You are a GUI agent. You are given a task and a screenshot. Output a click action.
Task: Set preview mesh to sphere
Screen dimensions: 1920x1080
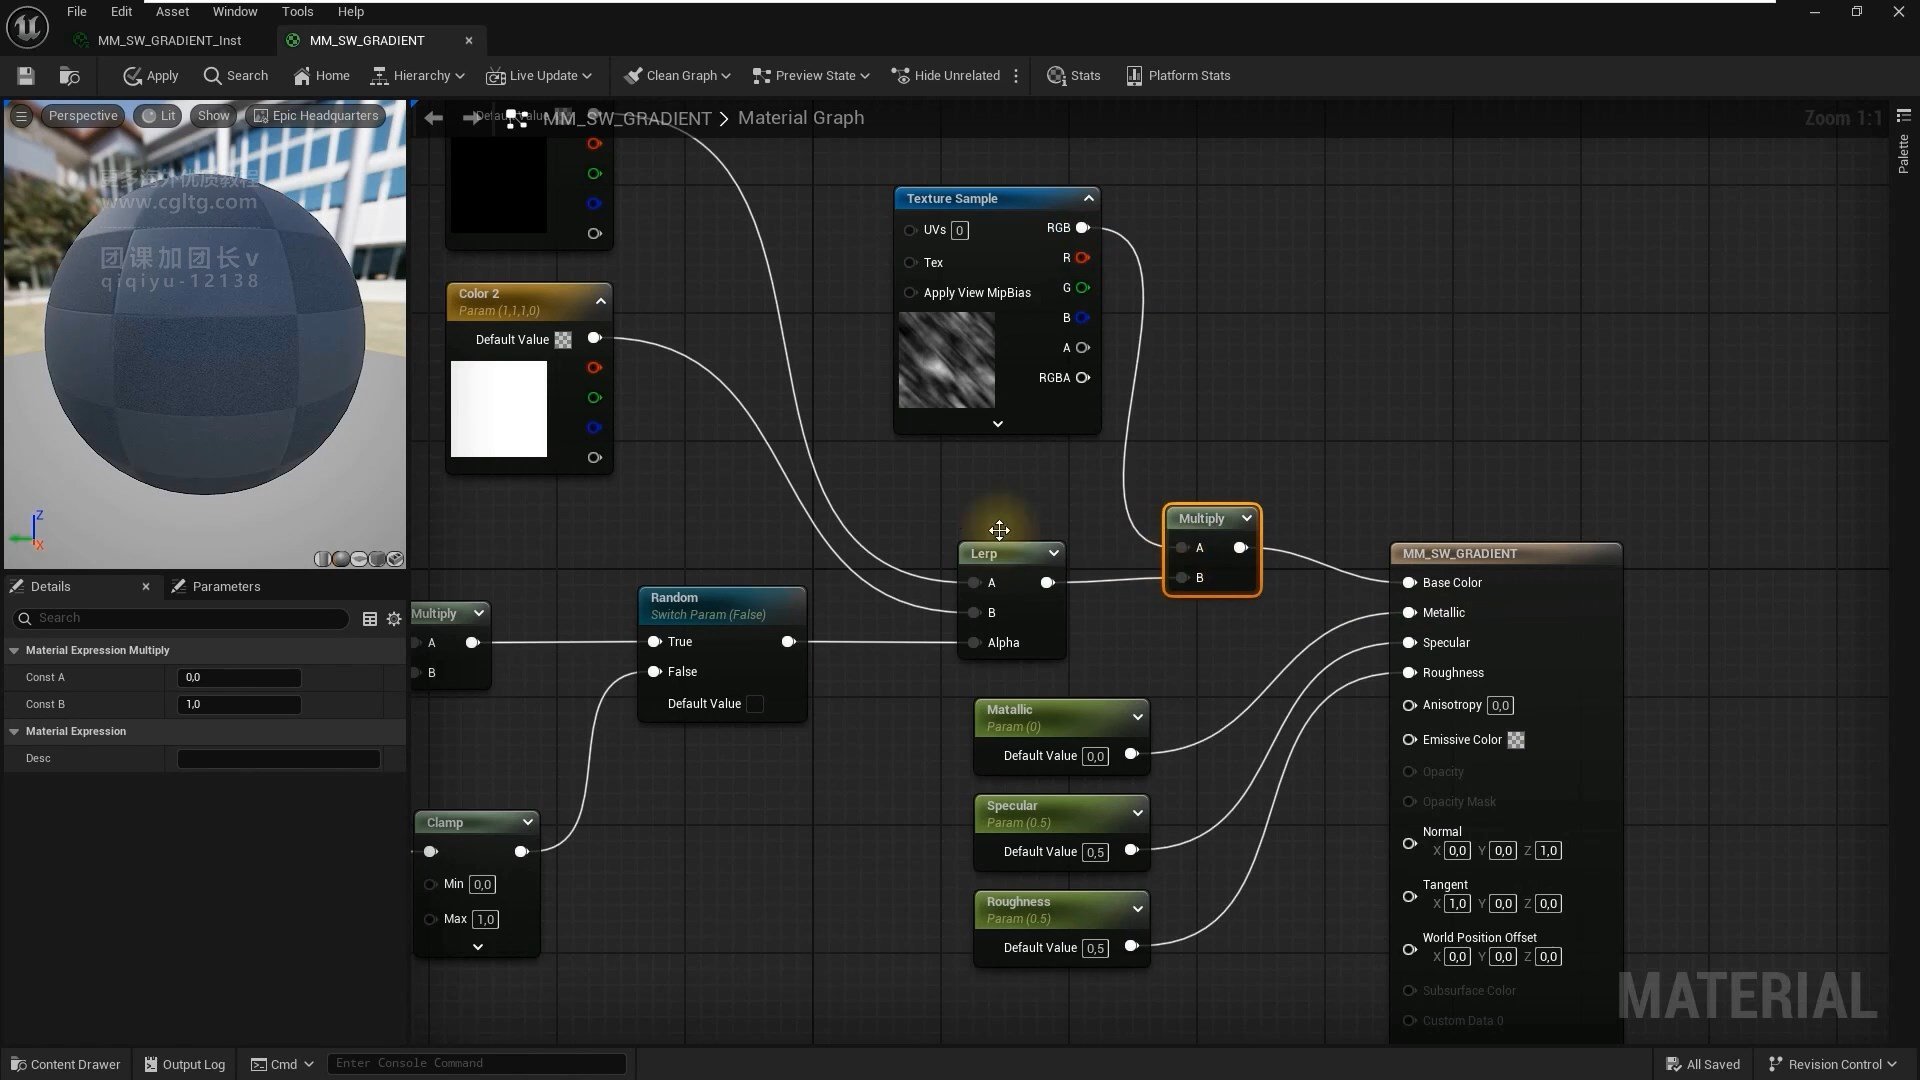coord(341,559)
